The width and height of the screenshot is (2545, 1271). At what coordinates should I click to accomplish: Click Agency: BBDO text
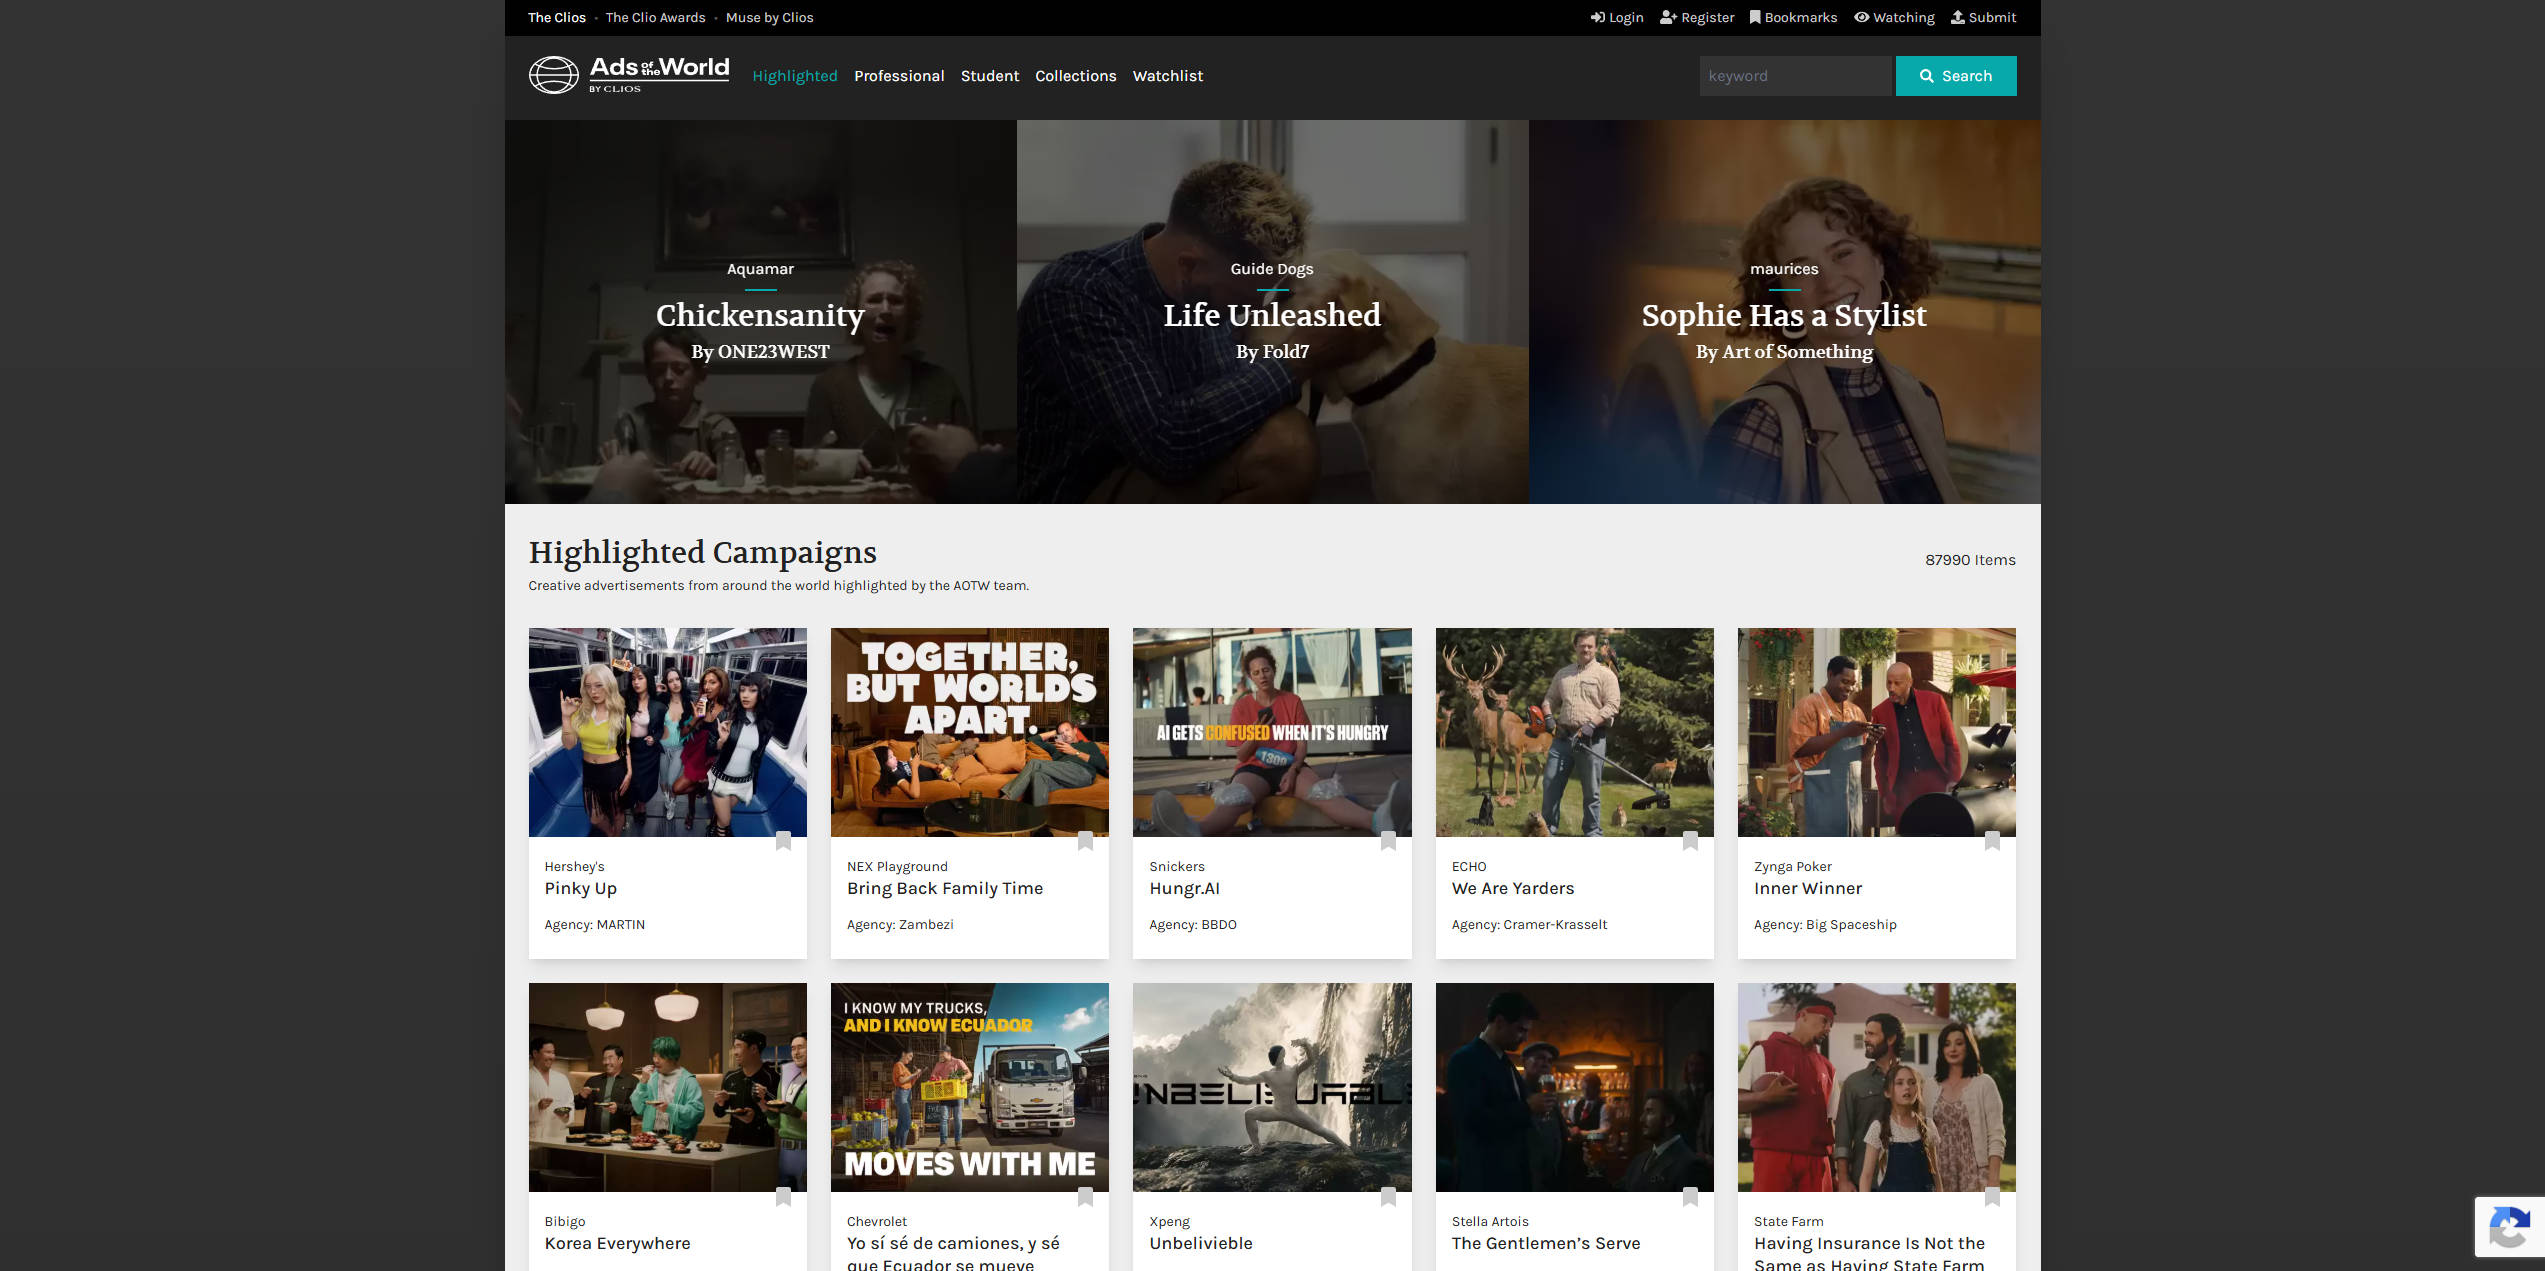click(1192, 925)
